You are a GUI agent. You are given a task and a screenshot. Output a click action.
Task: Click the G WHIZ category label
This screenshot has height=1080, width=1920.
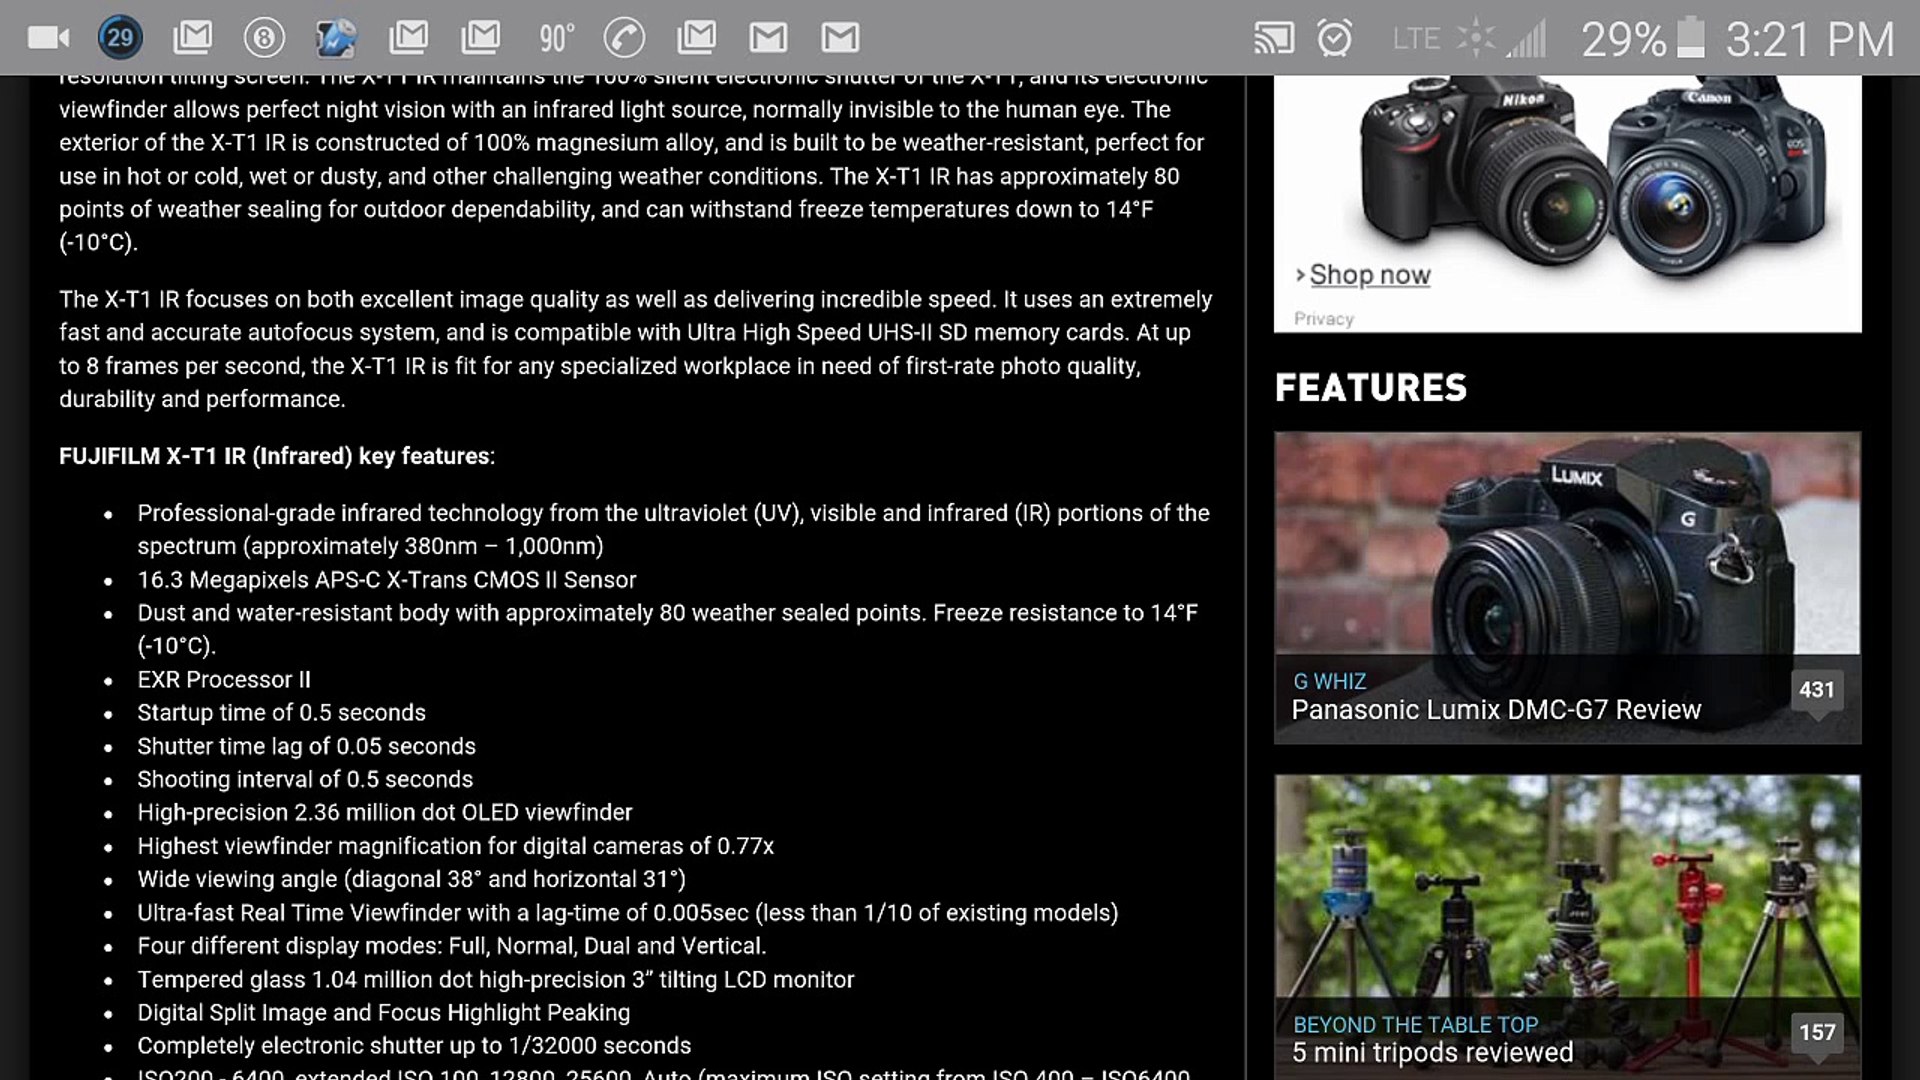pos(1329,681)
